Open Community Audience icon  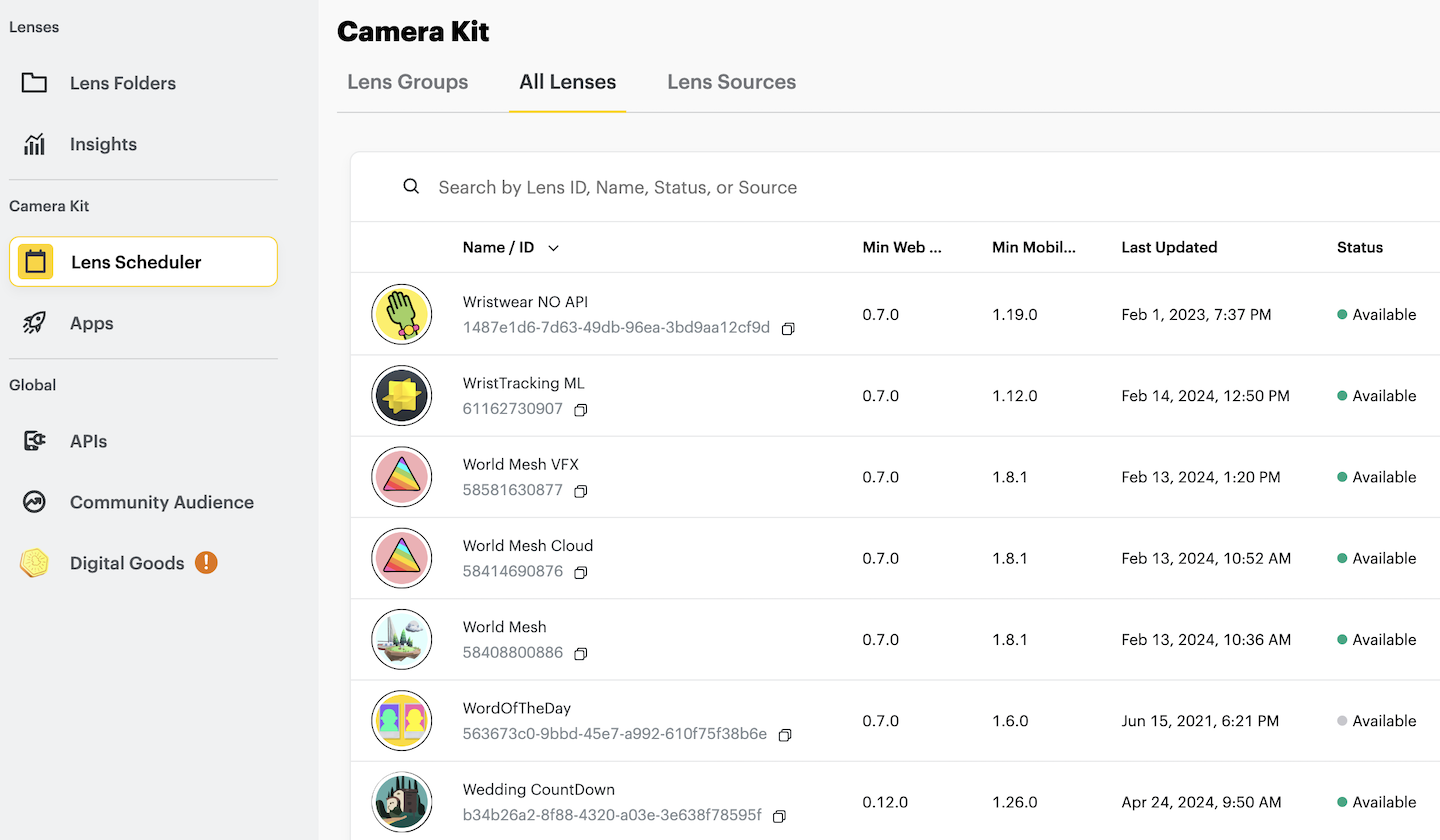click(35, 502)
